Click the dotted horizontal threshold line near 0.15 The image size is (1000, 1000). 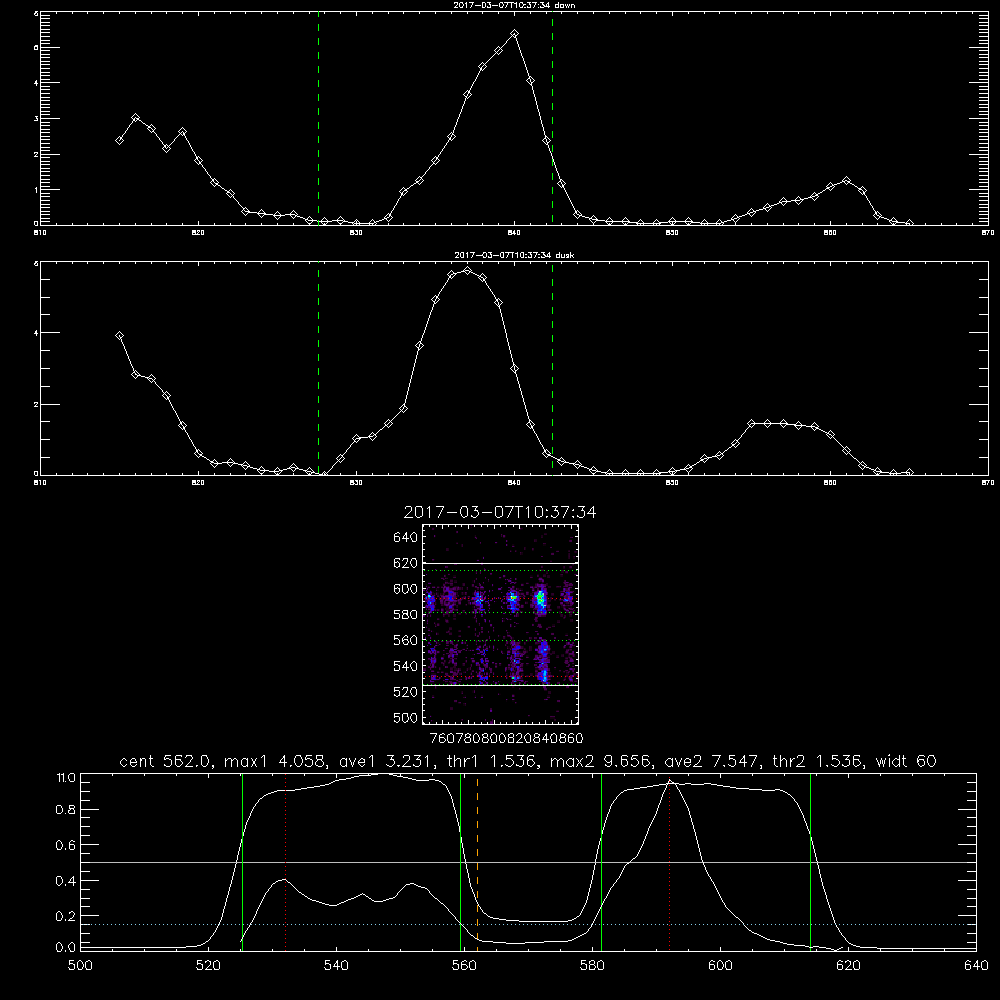pos(528,924)
